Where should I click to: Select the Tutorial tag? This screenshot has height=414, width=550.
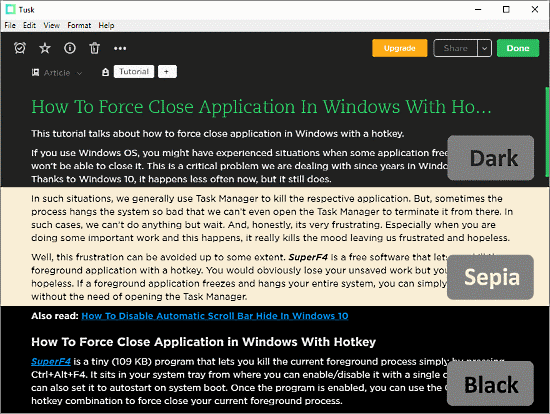[x=134, y=72]
